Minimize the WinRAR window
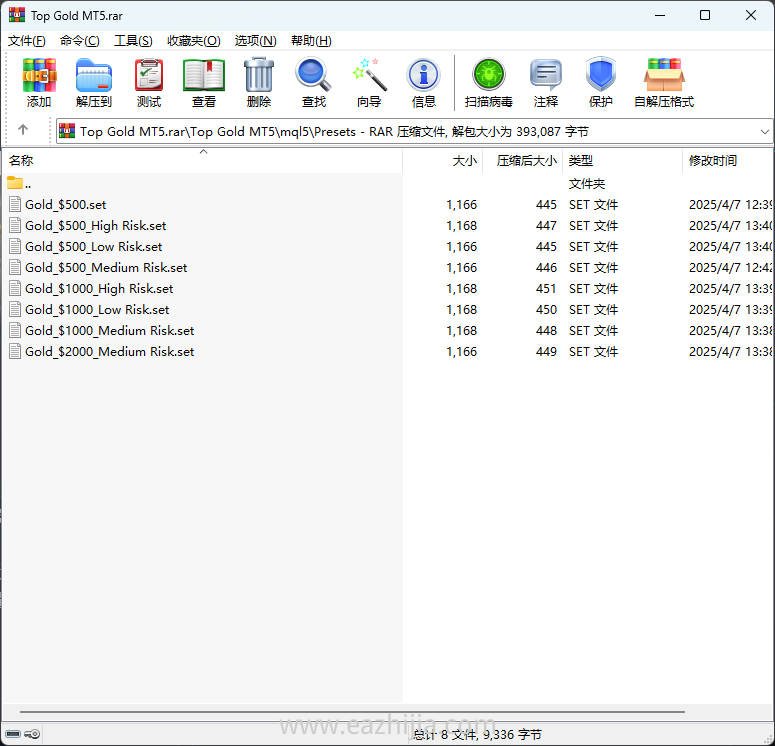 (x=660, y=15)
